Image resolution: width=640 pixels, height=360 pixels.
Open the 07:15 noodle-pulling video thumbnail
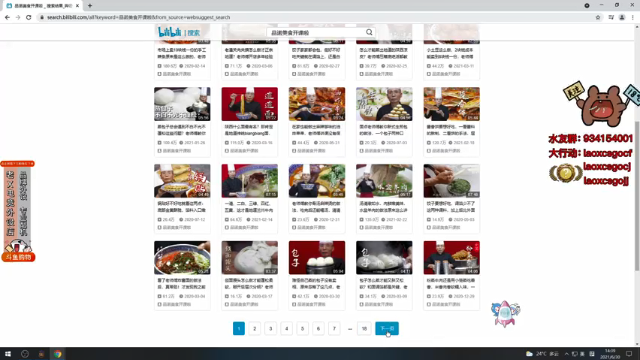pyautogui.click(x=249, y=181)
